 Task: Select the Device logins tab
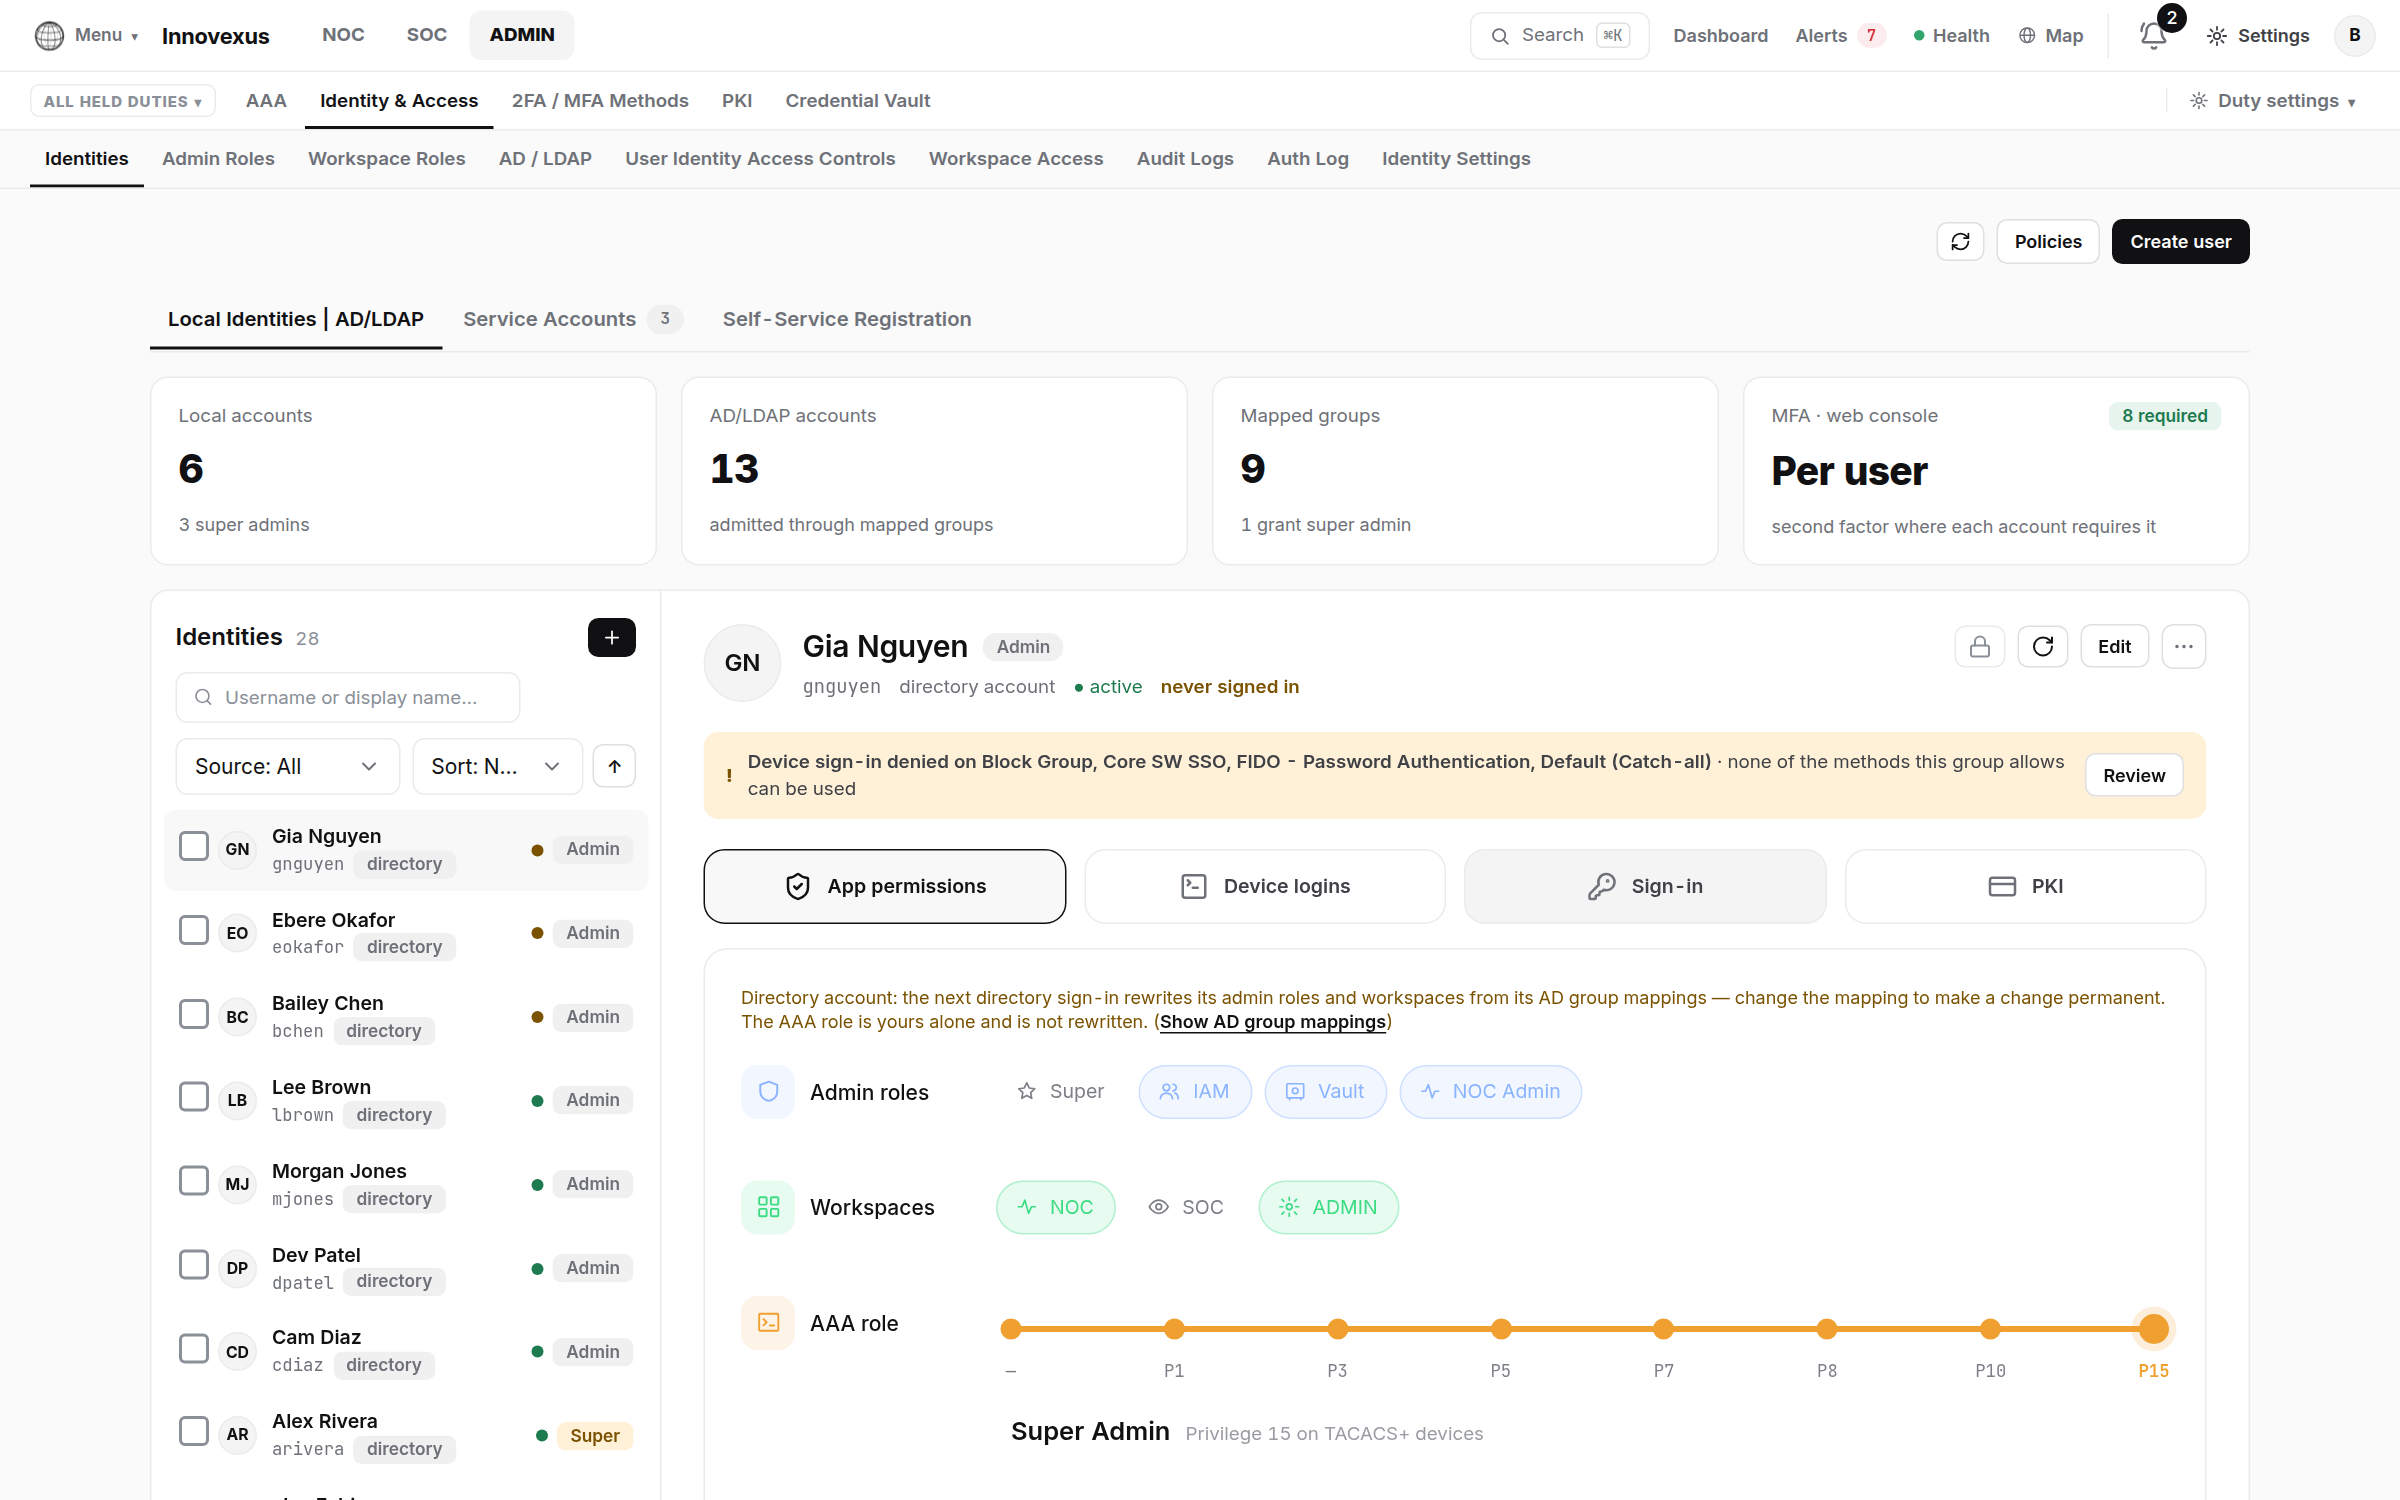[1264, 887]
